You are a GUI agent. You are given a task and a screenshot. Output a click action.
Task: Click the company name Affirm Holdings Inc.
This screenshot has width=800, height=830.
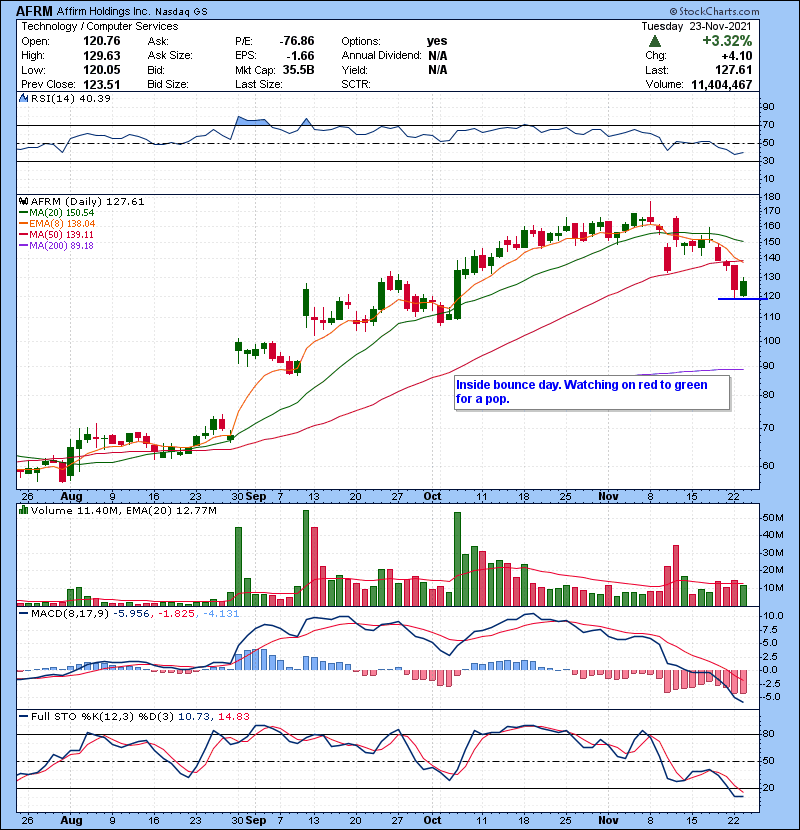tap(104, 11)
